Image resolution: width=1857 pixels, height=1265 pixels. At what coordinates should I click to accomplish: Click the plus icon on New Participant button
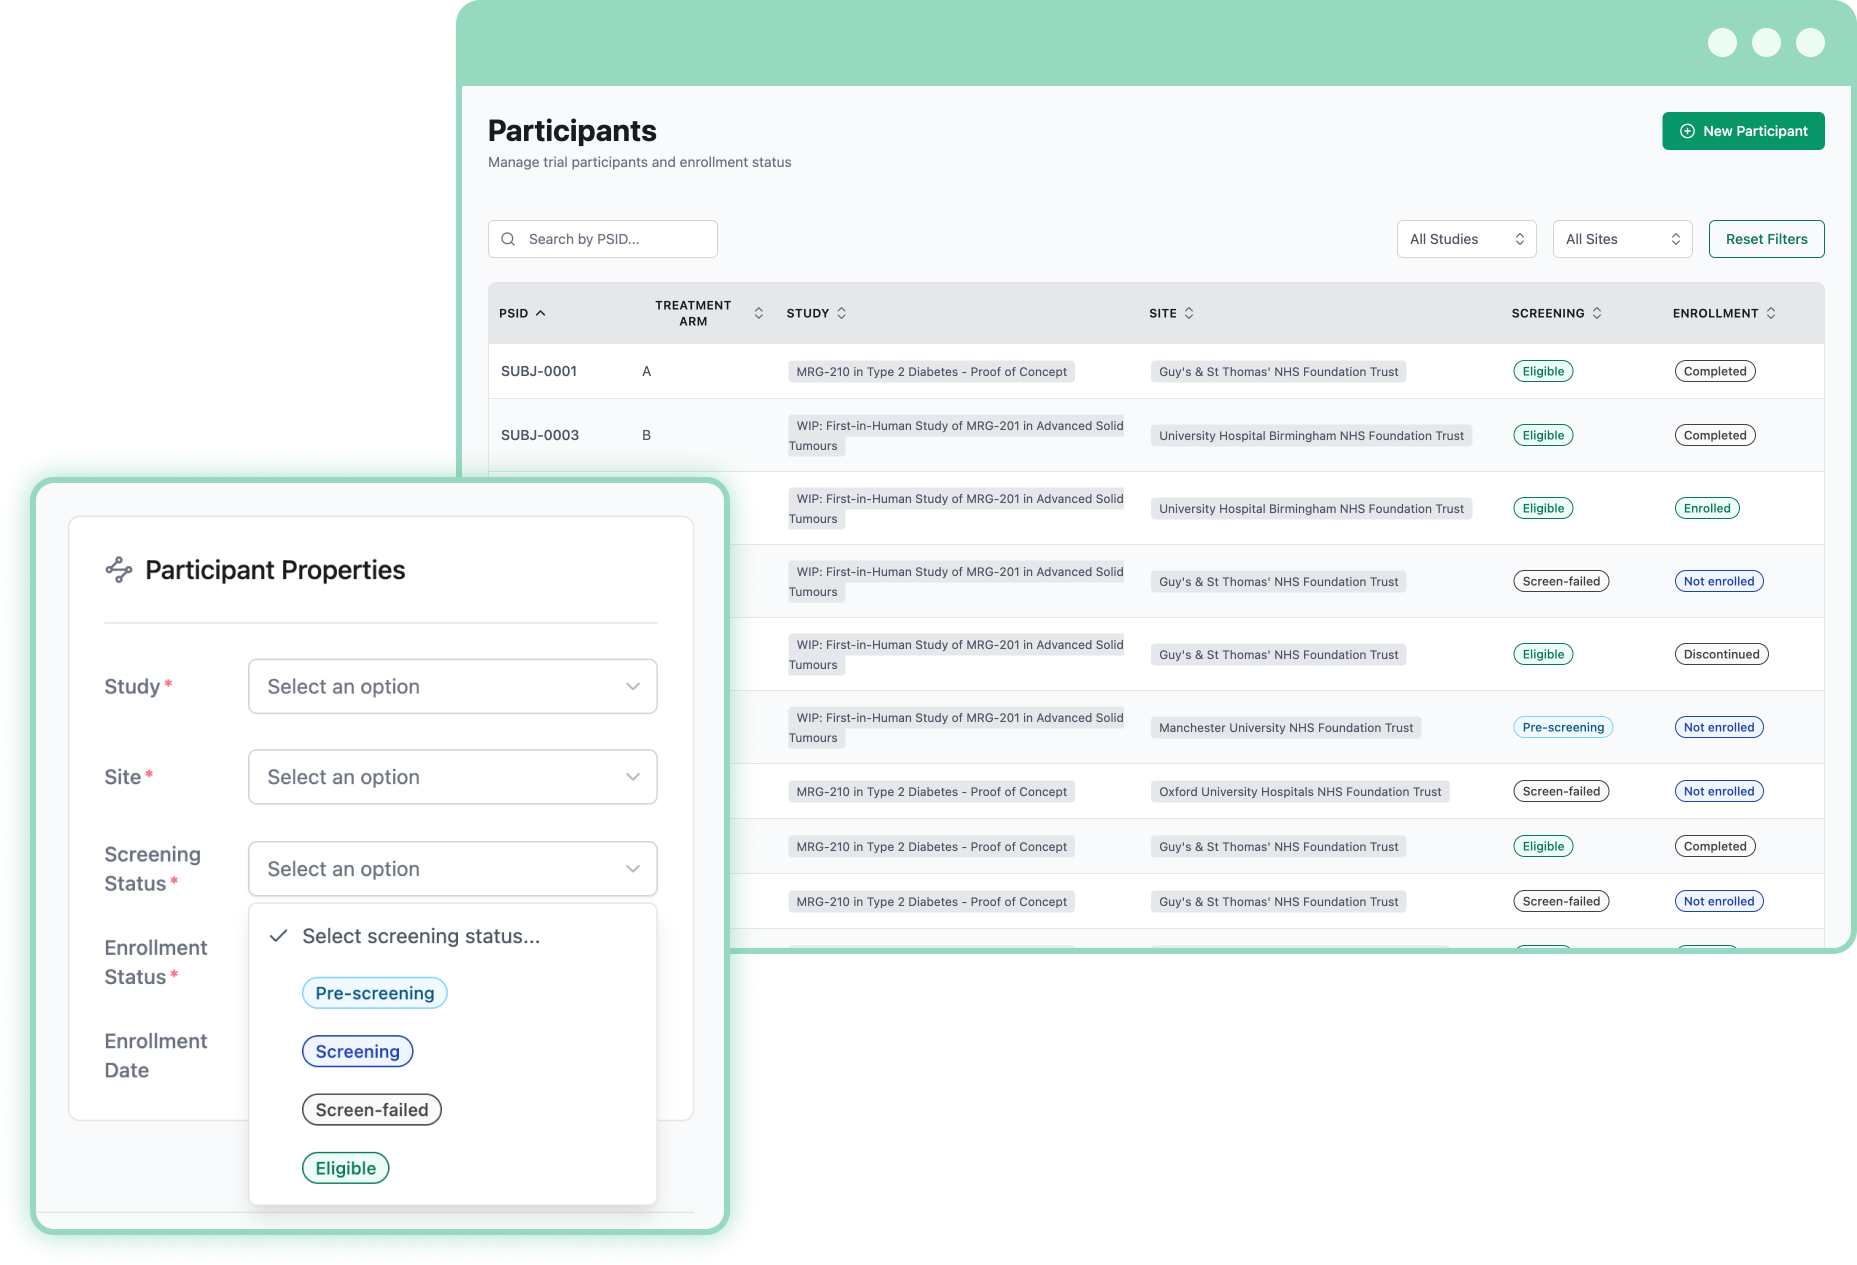click(1687, 131)
